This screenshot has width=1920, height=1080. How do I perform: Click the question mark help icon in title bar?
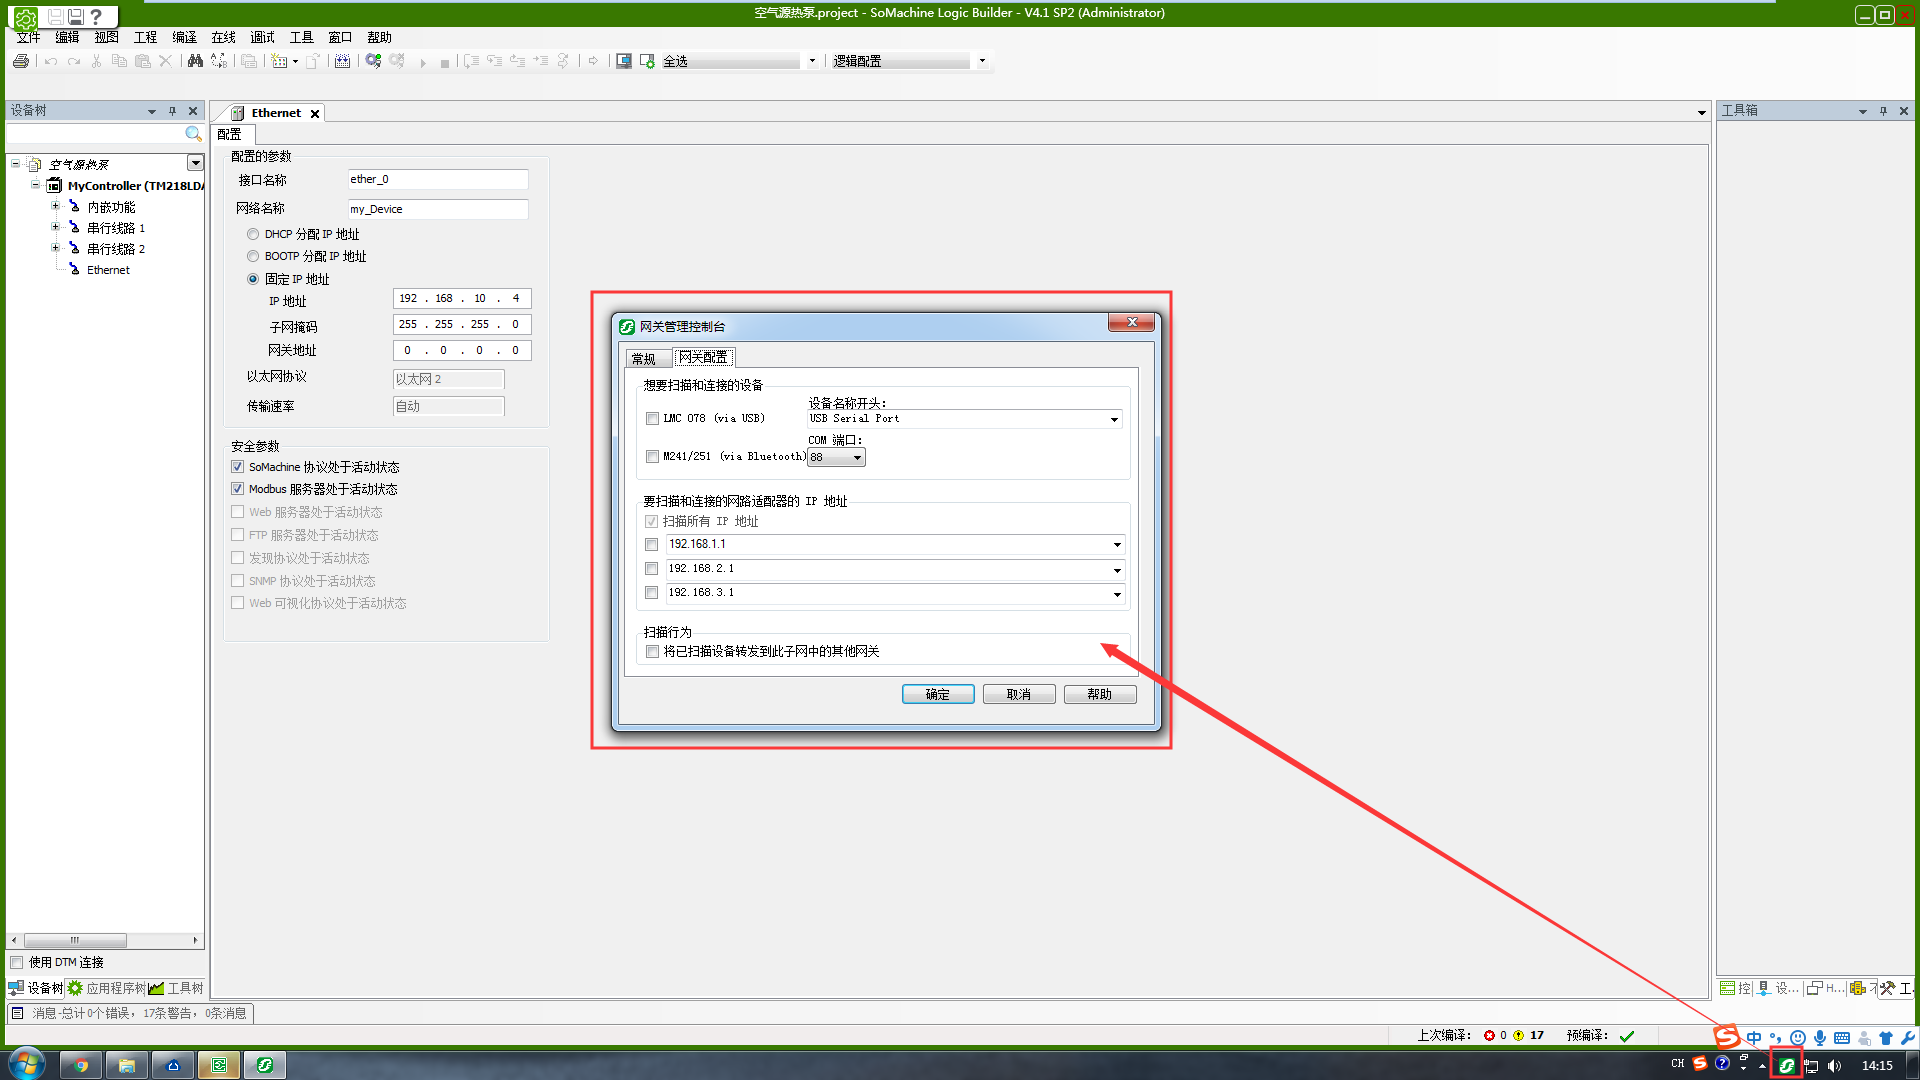pos(96,16)
